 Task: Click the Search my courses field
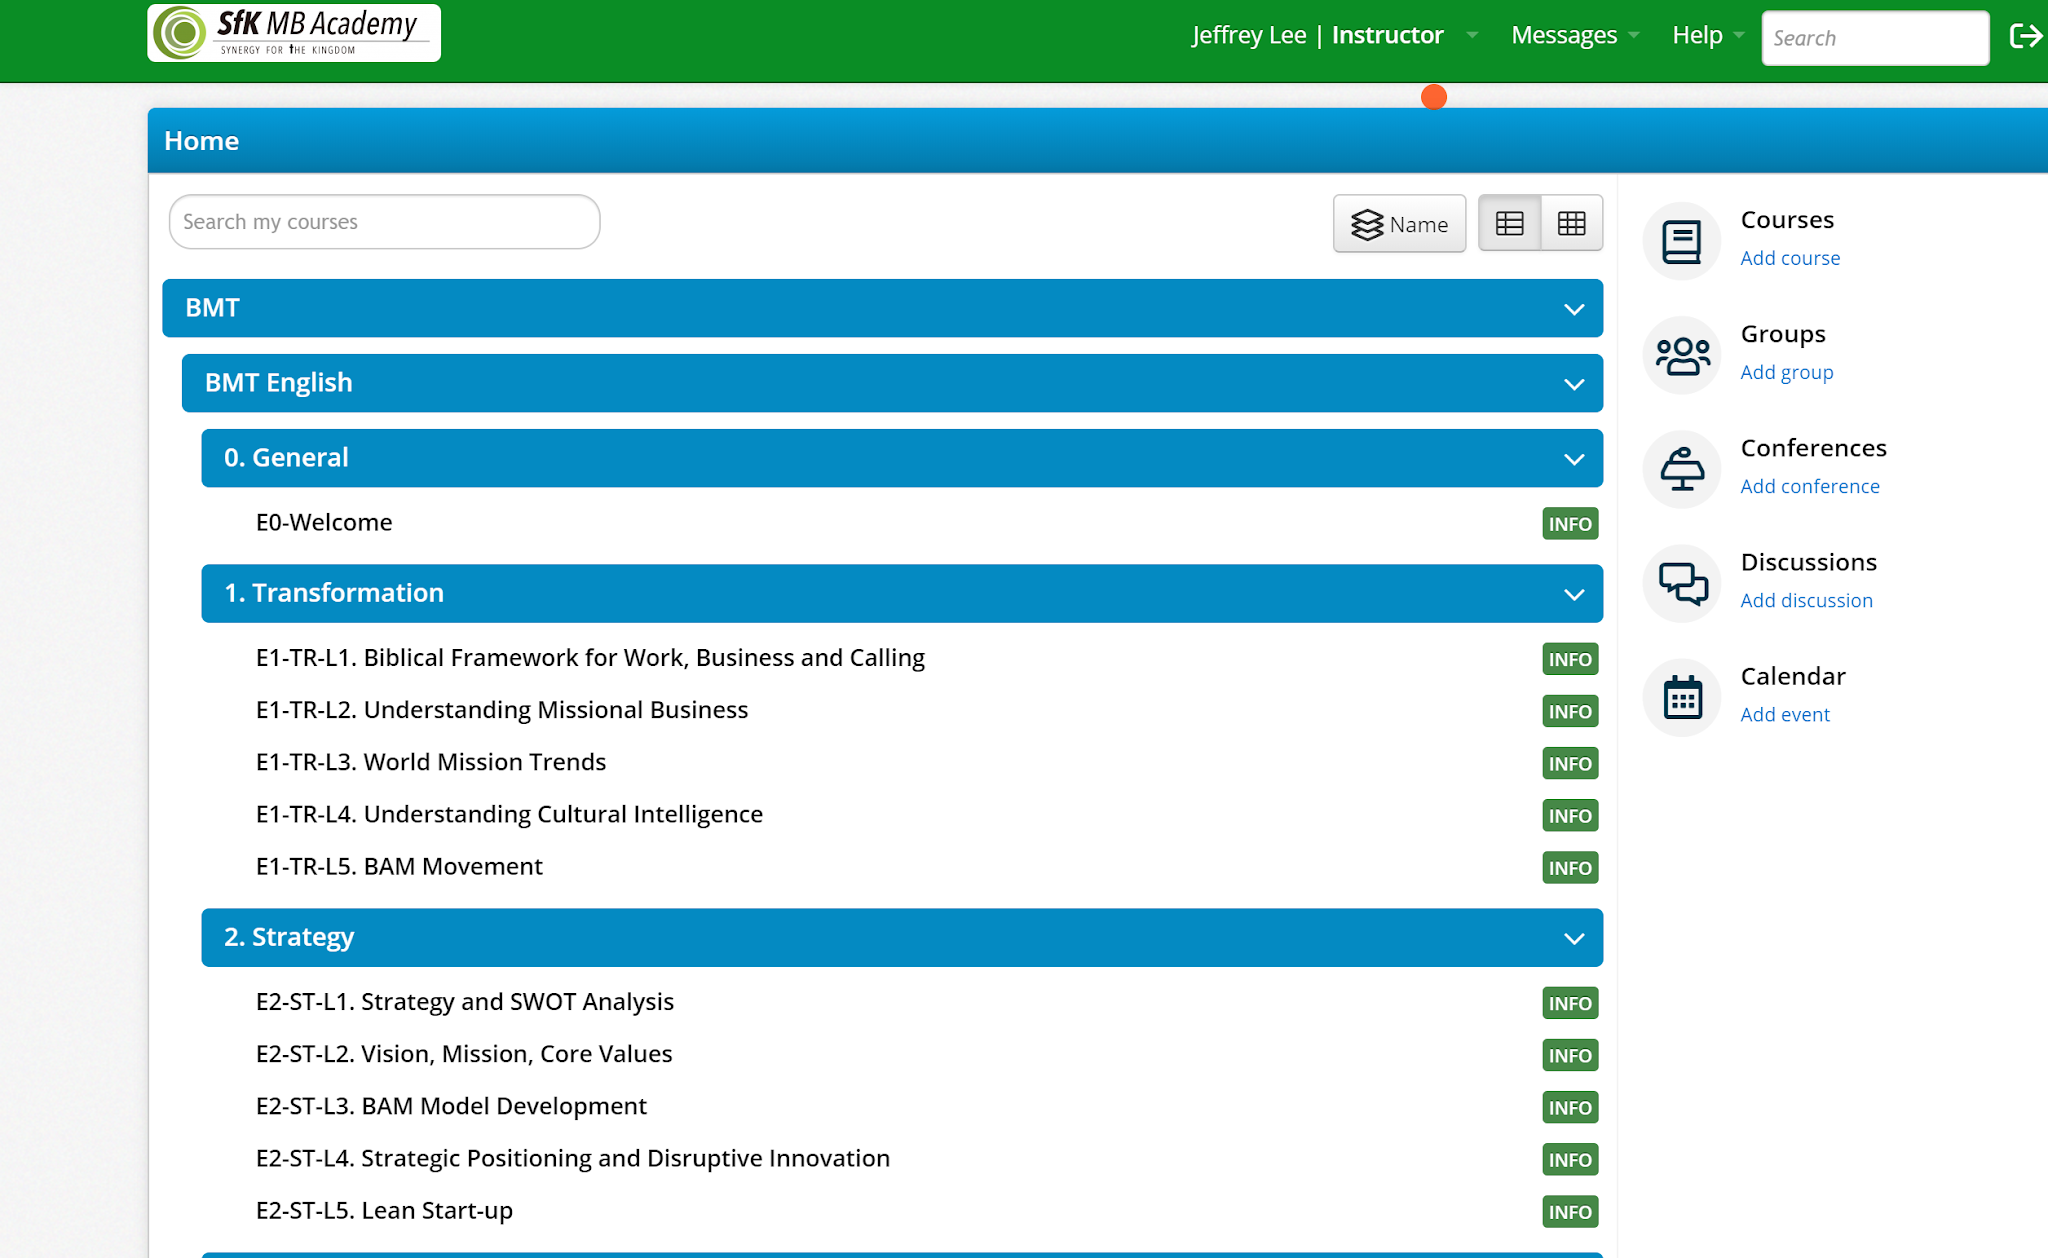384,222
